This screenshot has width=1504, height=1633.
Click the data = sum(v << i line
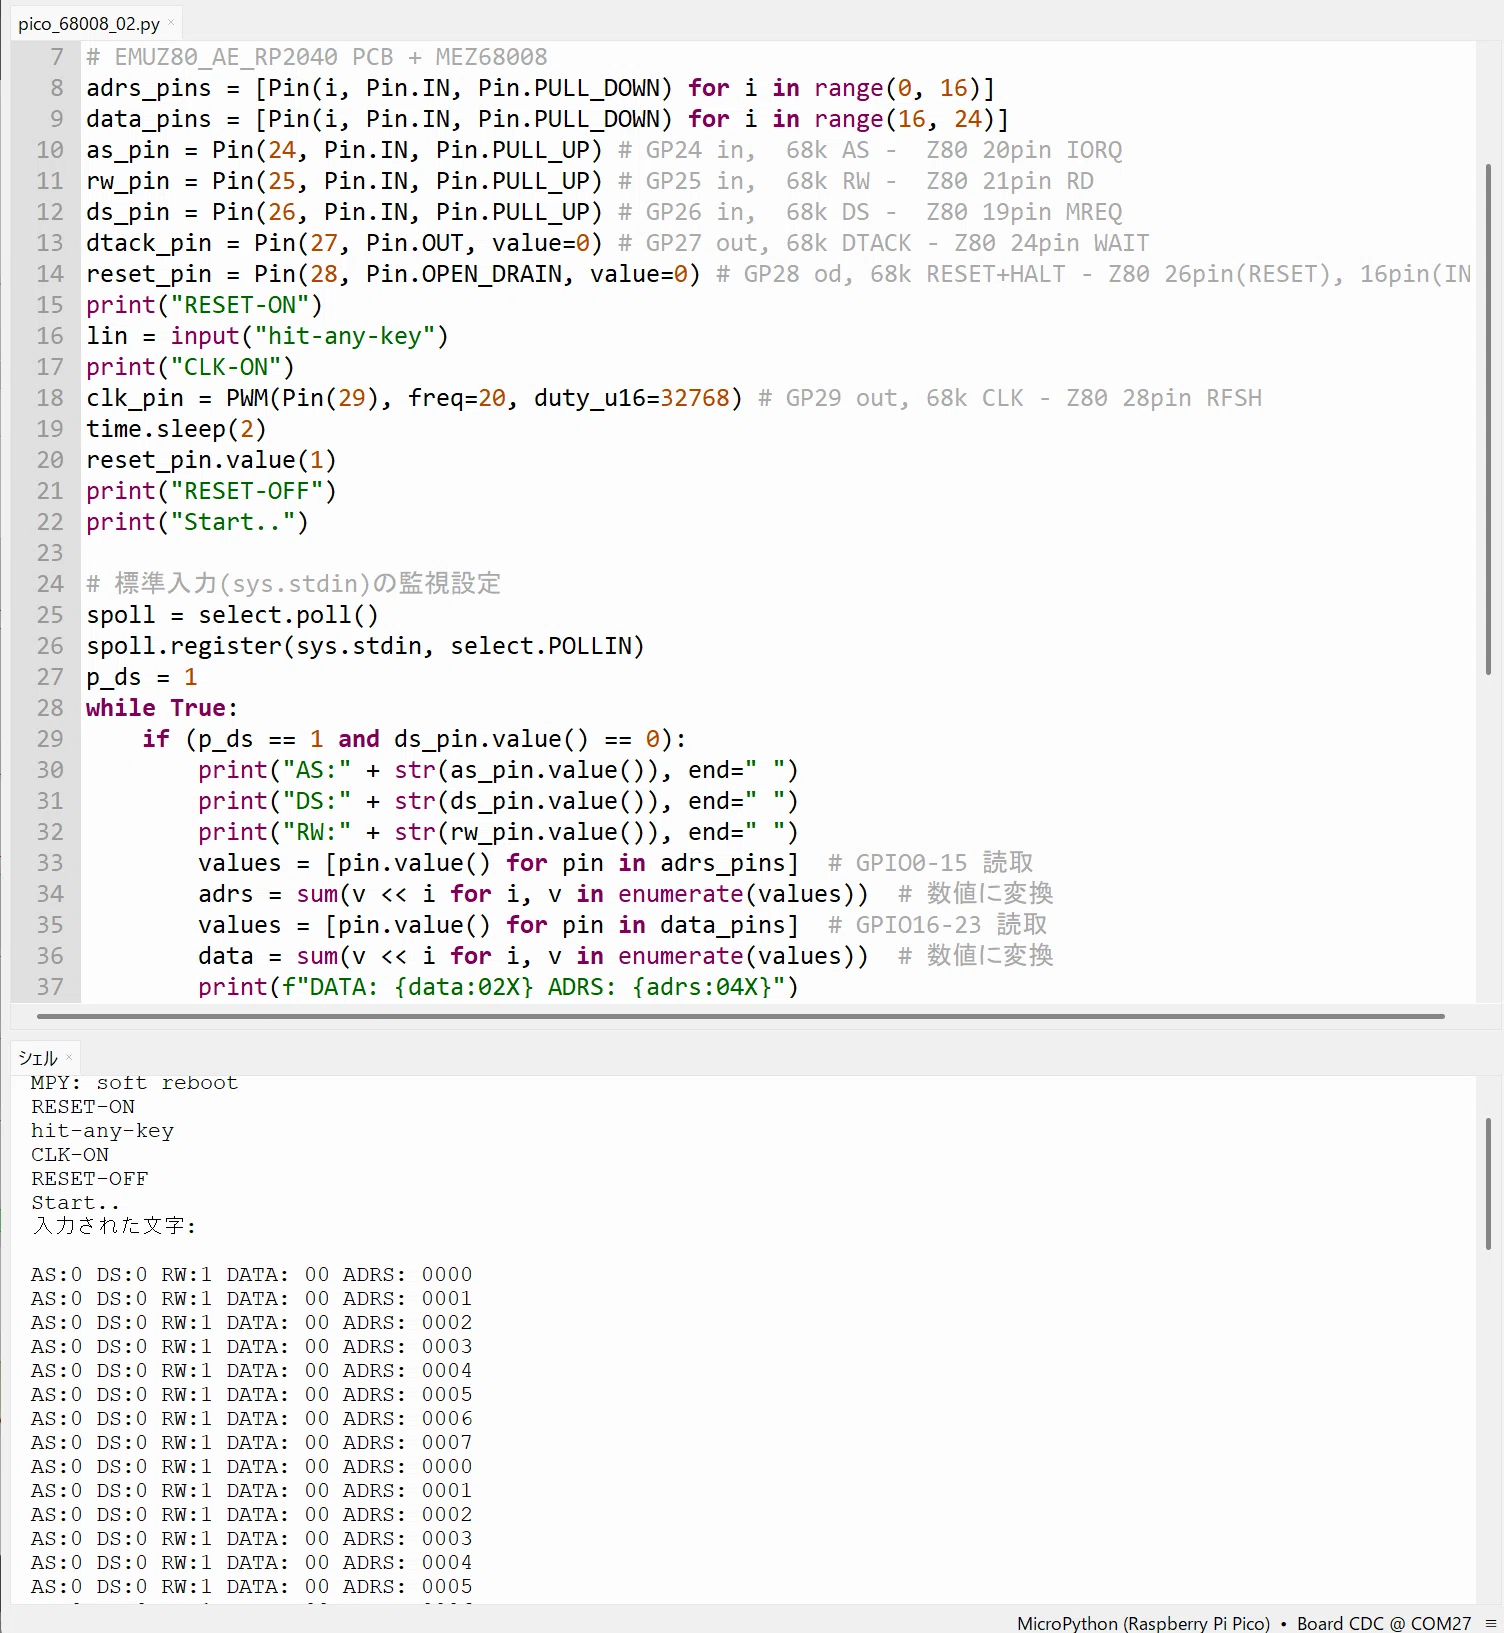[x=533, y=956]
